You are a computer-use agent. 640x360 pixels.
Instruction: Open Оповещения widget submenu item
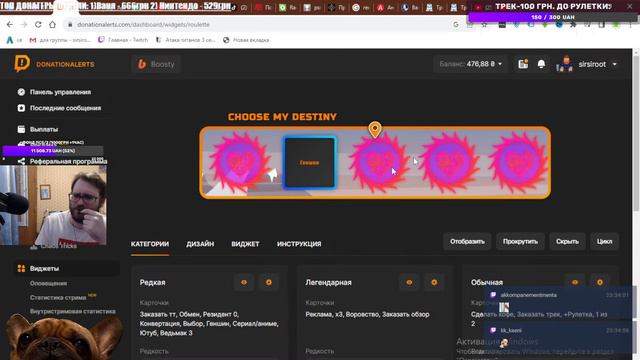(x=48, y=283)
